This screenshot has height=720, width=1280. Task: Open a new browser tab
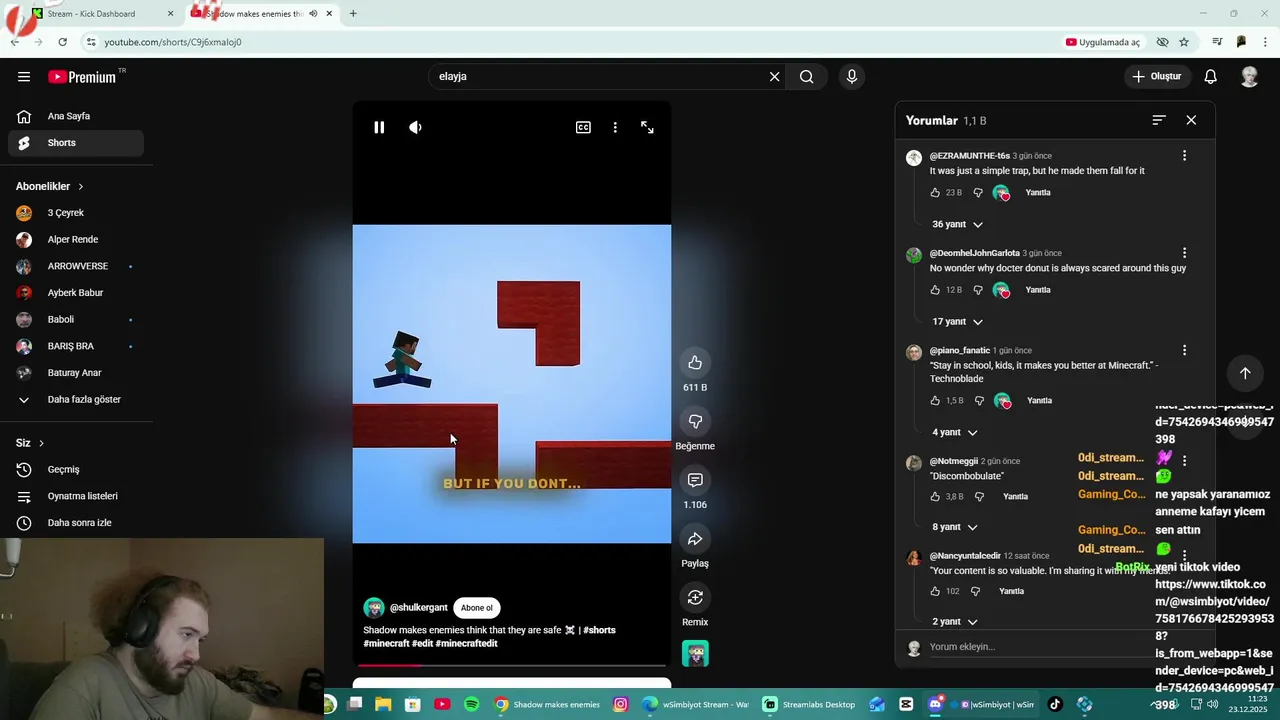[353, 14]
